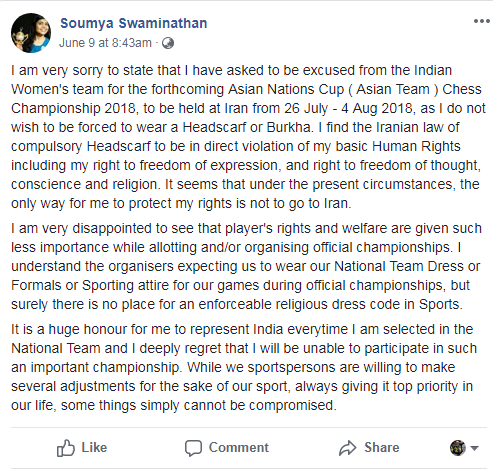Click the small commenting-as avatar
Screen dimensions: 493x470
point(458,448)
